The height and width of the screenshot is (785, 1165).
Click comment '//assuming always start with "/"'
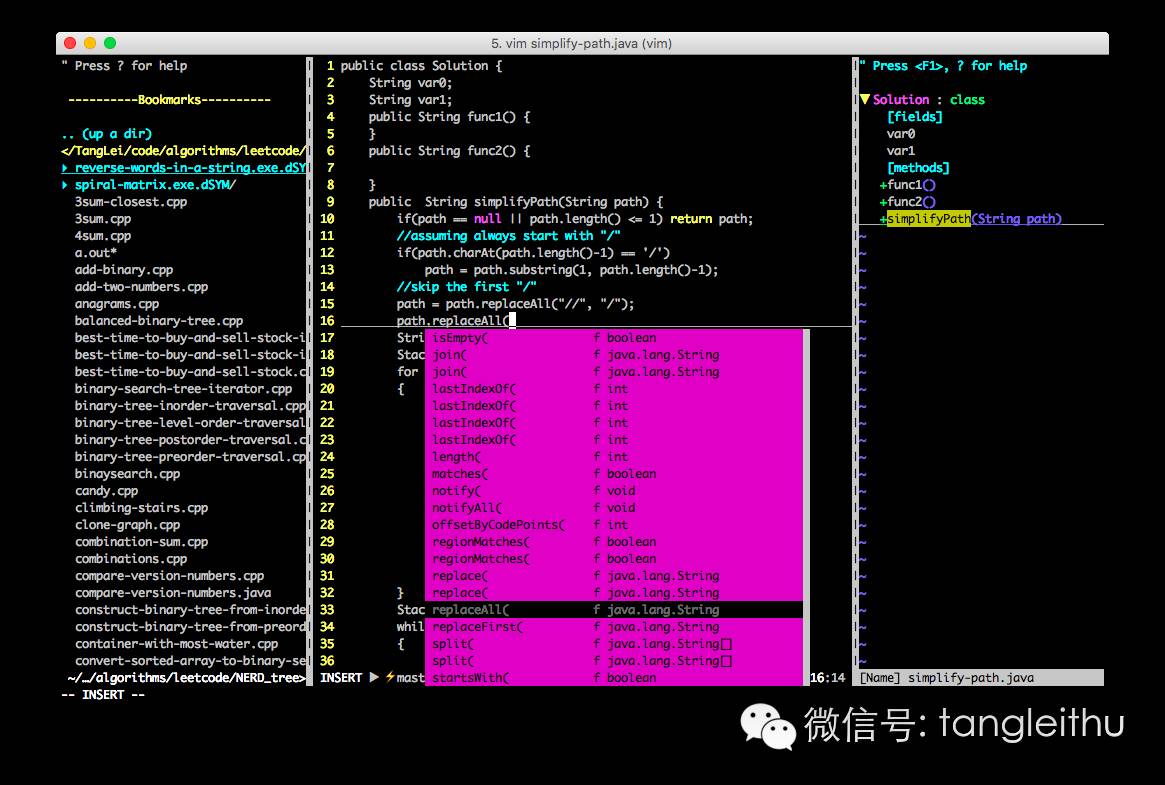(509, 236)
